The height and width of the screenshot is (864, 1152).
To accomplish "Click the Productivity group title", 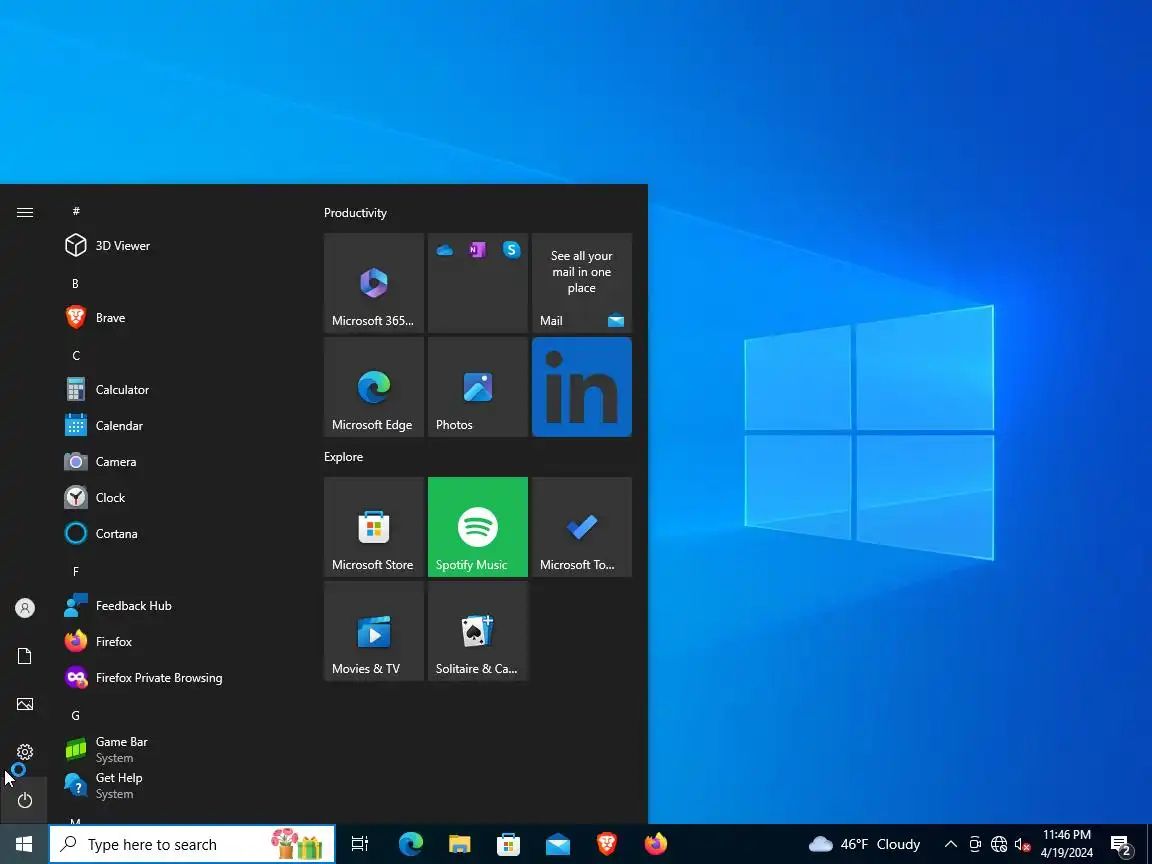I will click(x=355, y=213).
